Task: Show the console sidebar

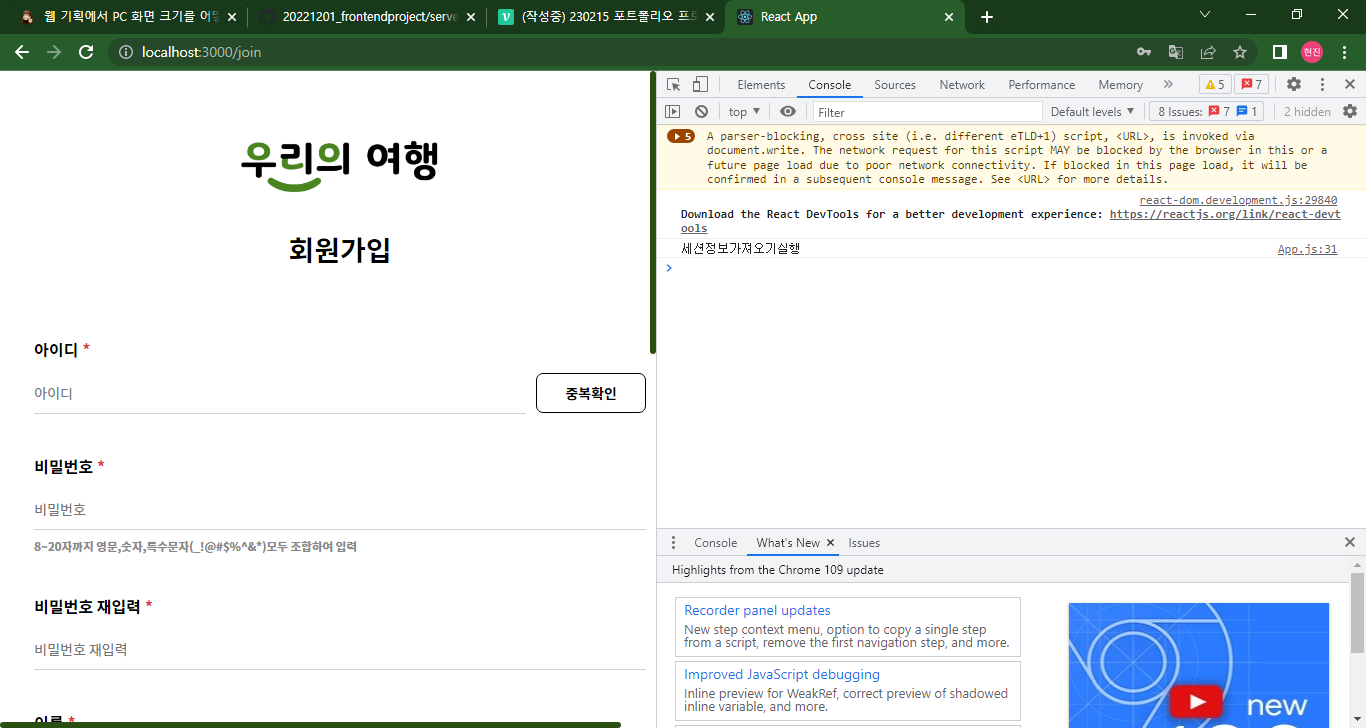Action: [x=673, y=112]
